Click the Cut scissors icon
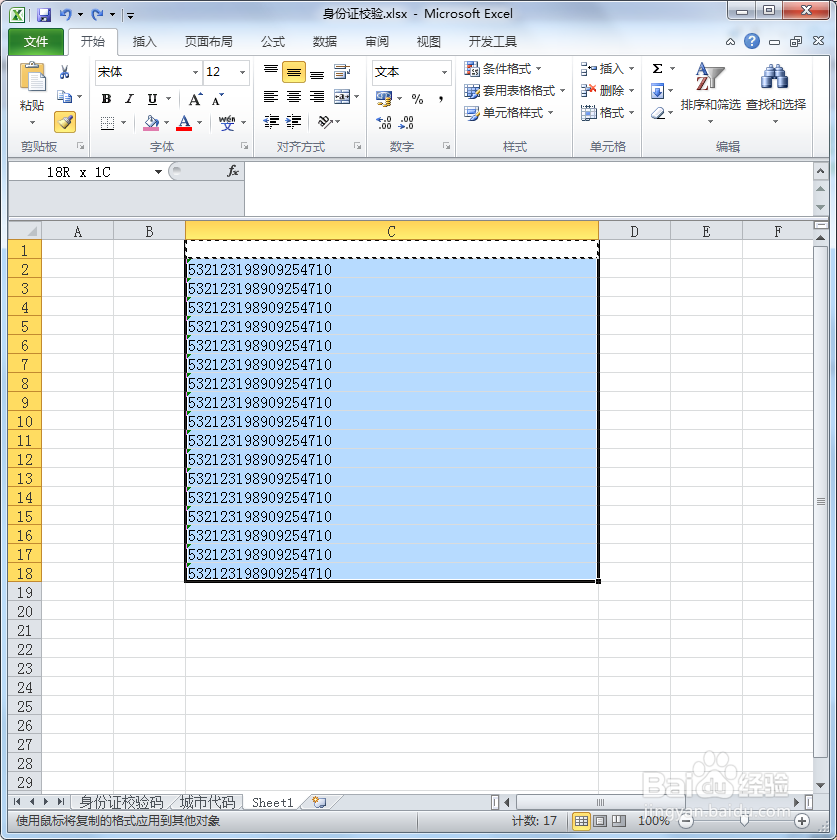Screen dimensions: 837x840 (64, 72)
